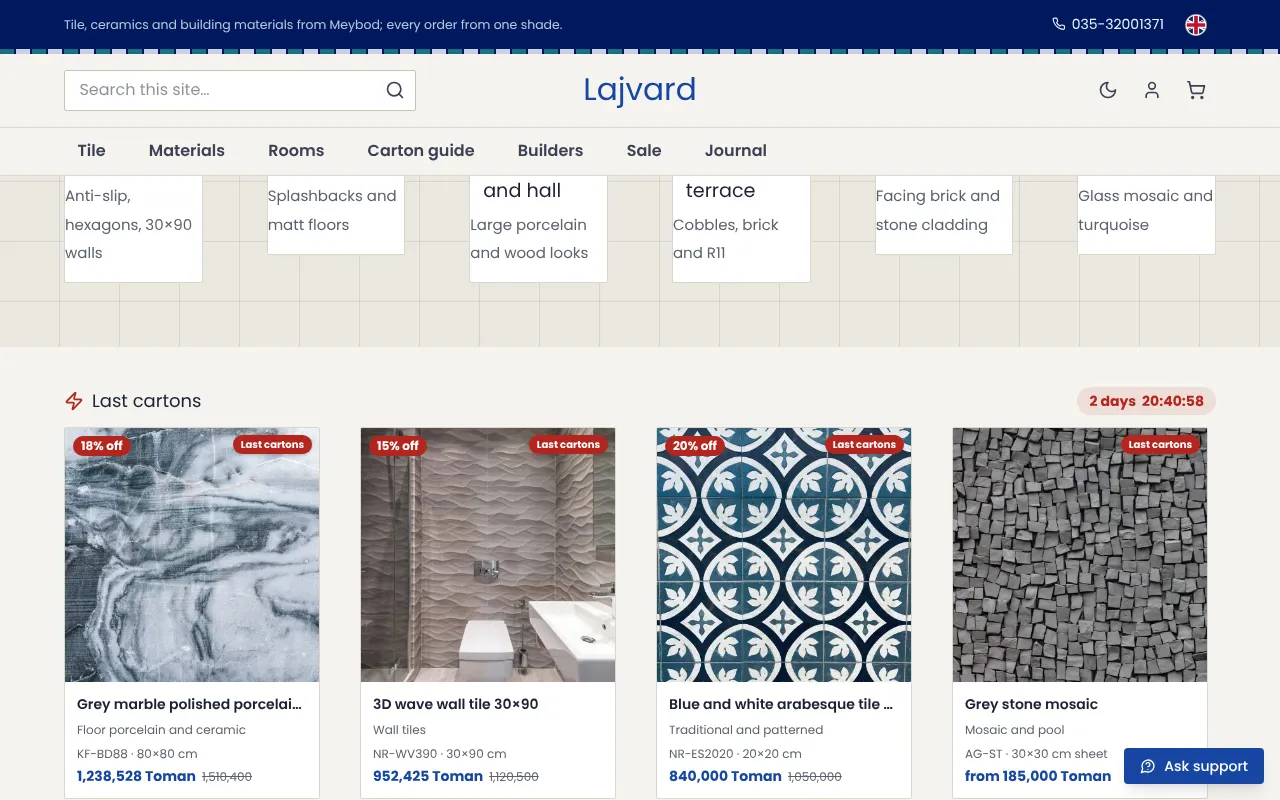Click the 18% off badge

click(102, 446)
